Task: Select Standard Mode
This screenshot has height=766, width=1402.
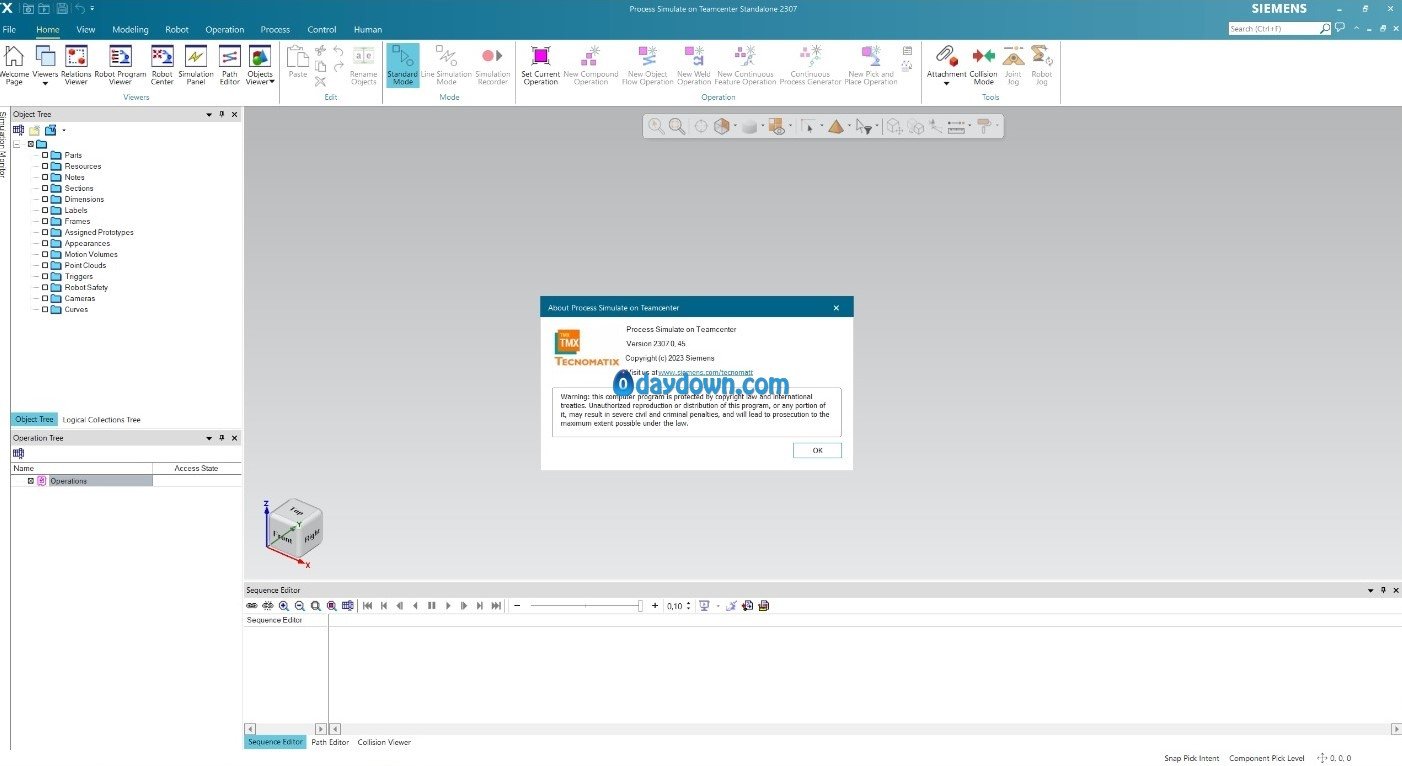Action: coord(403,65)
